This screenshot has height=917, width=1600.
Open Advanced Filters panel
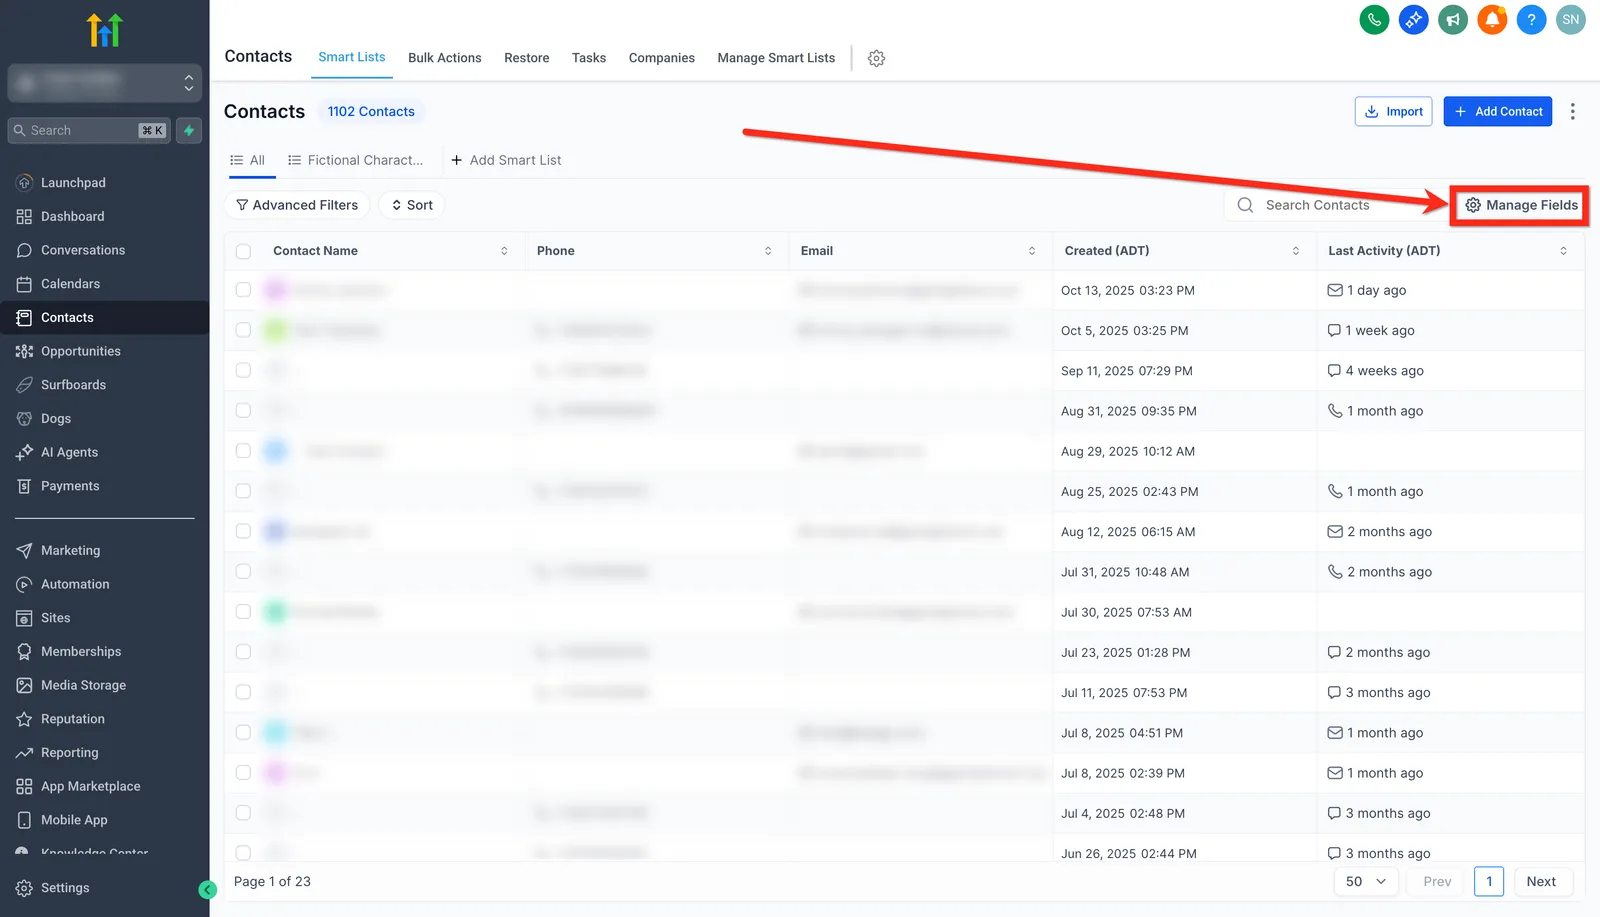point(297,205)
